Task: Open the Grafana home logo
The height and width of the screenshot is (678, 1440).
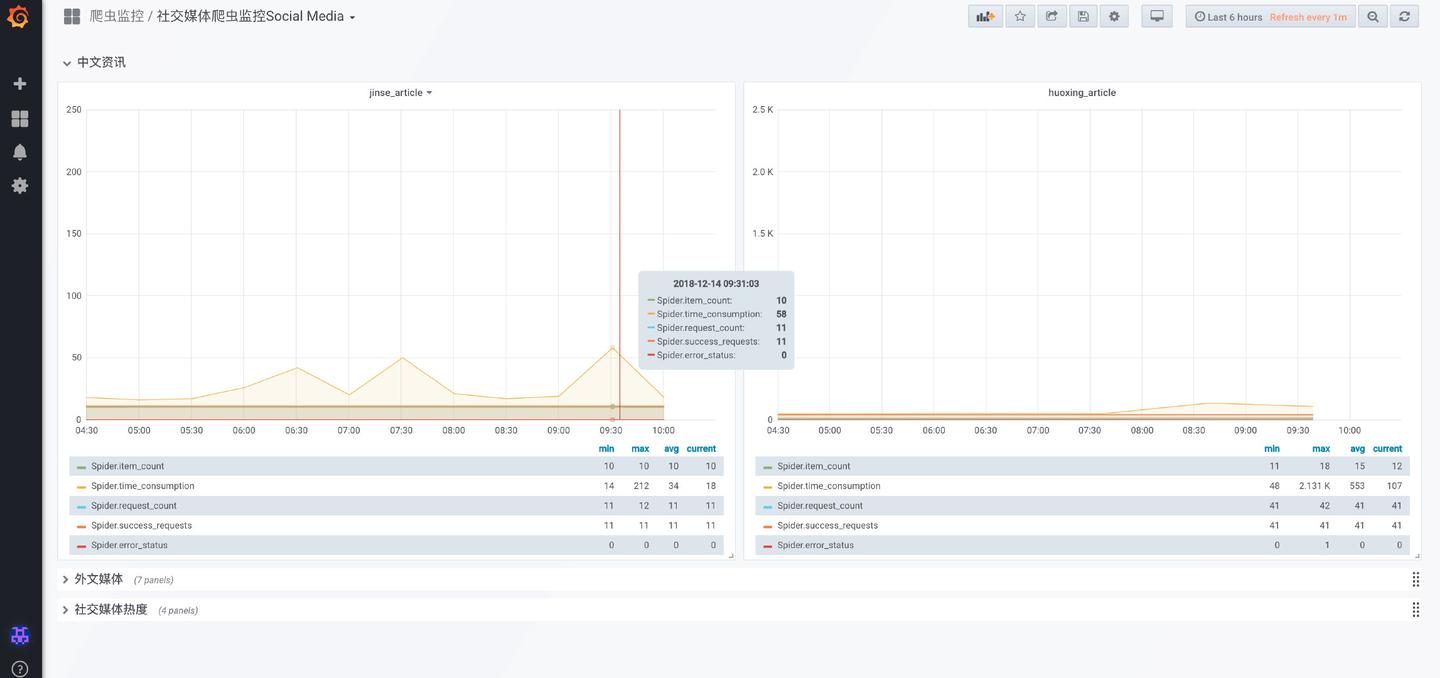Action: (x=18, y=17)
